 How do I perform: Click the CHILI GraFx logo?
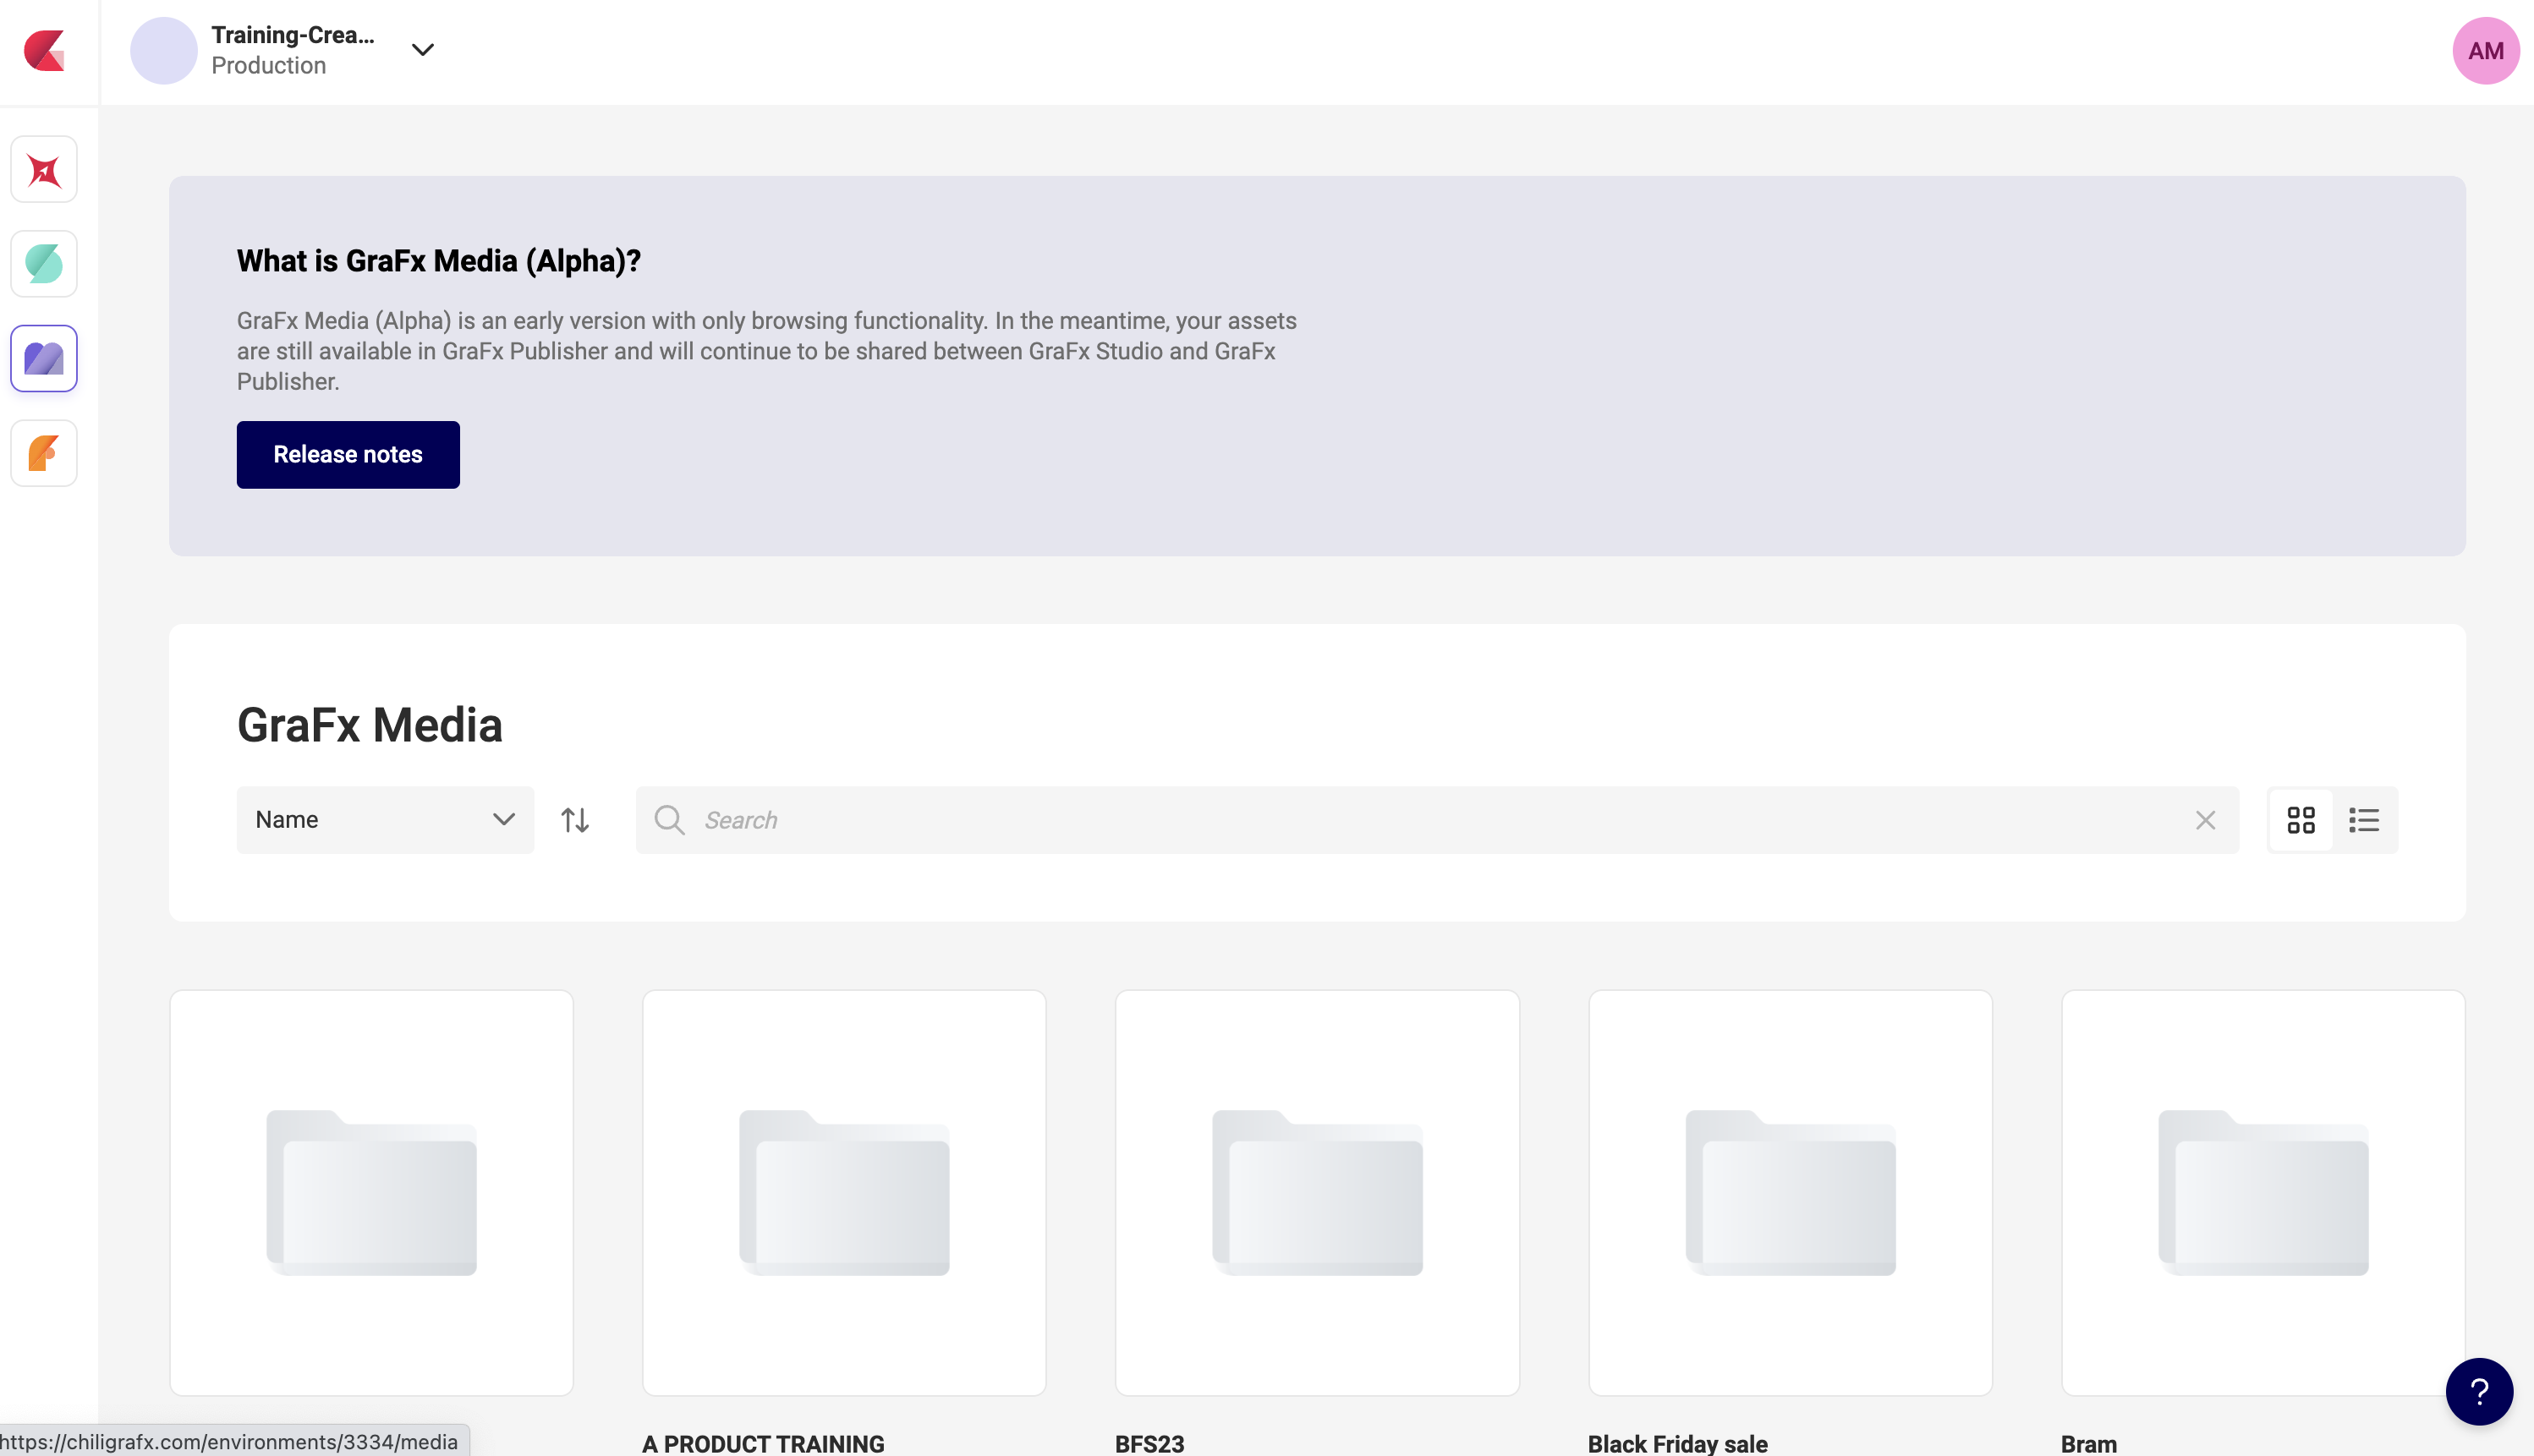pos(45,50)
